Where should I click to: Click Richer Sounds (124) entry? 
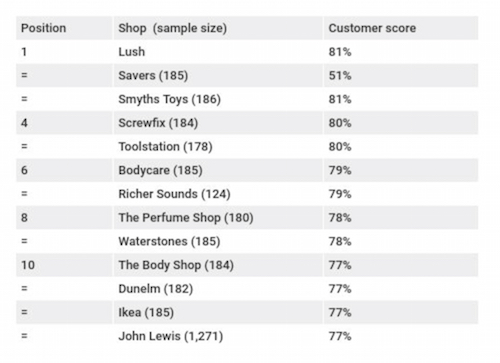click(174, 194)
